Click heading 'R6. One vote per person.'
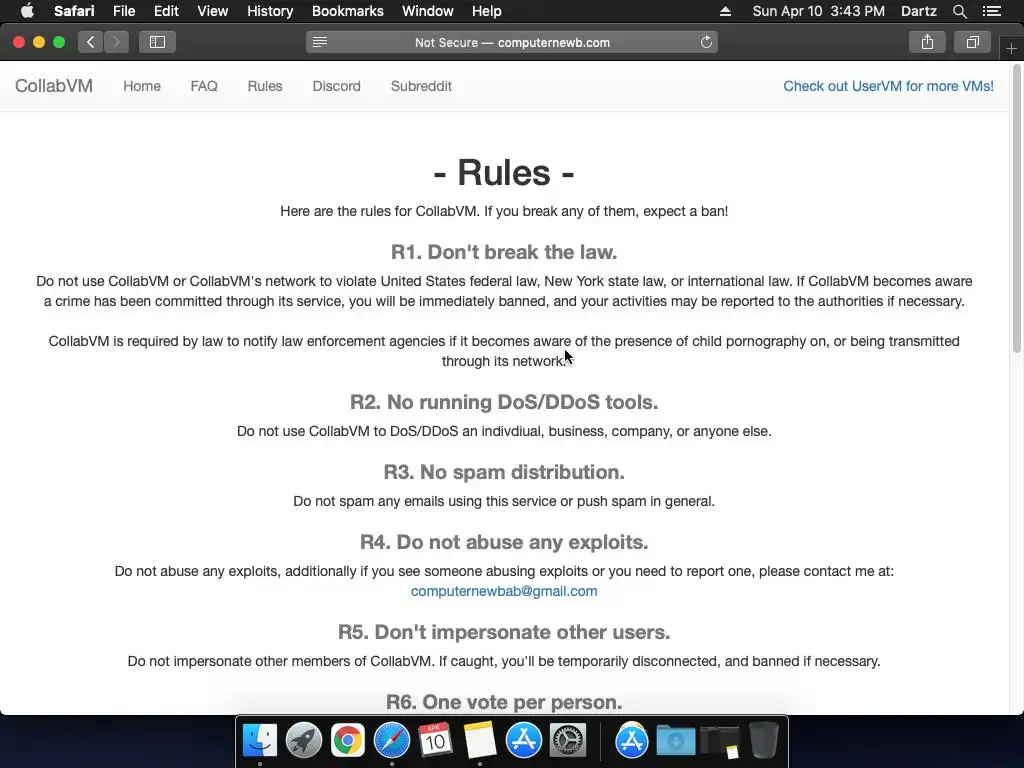Screen dimensions: 1024x768 tap(504, 702)
